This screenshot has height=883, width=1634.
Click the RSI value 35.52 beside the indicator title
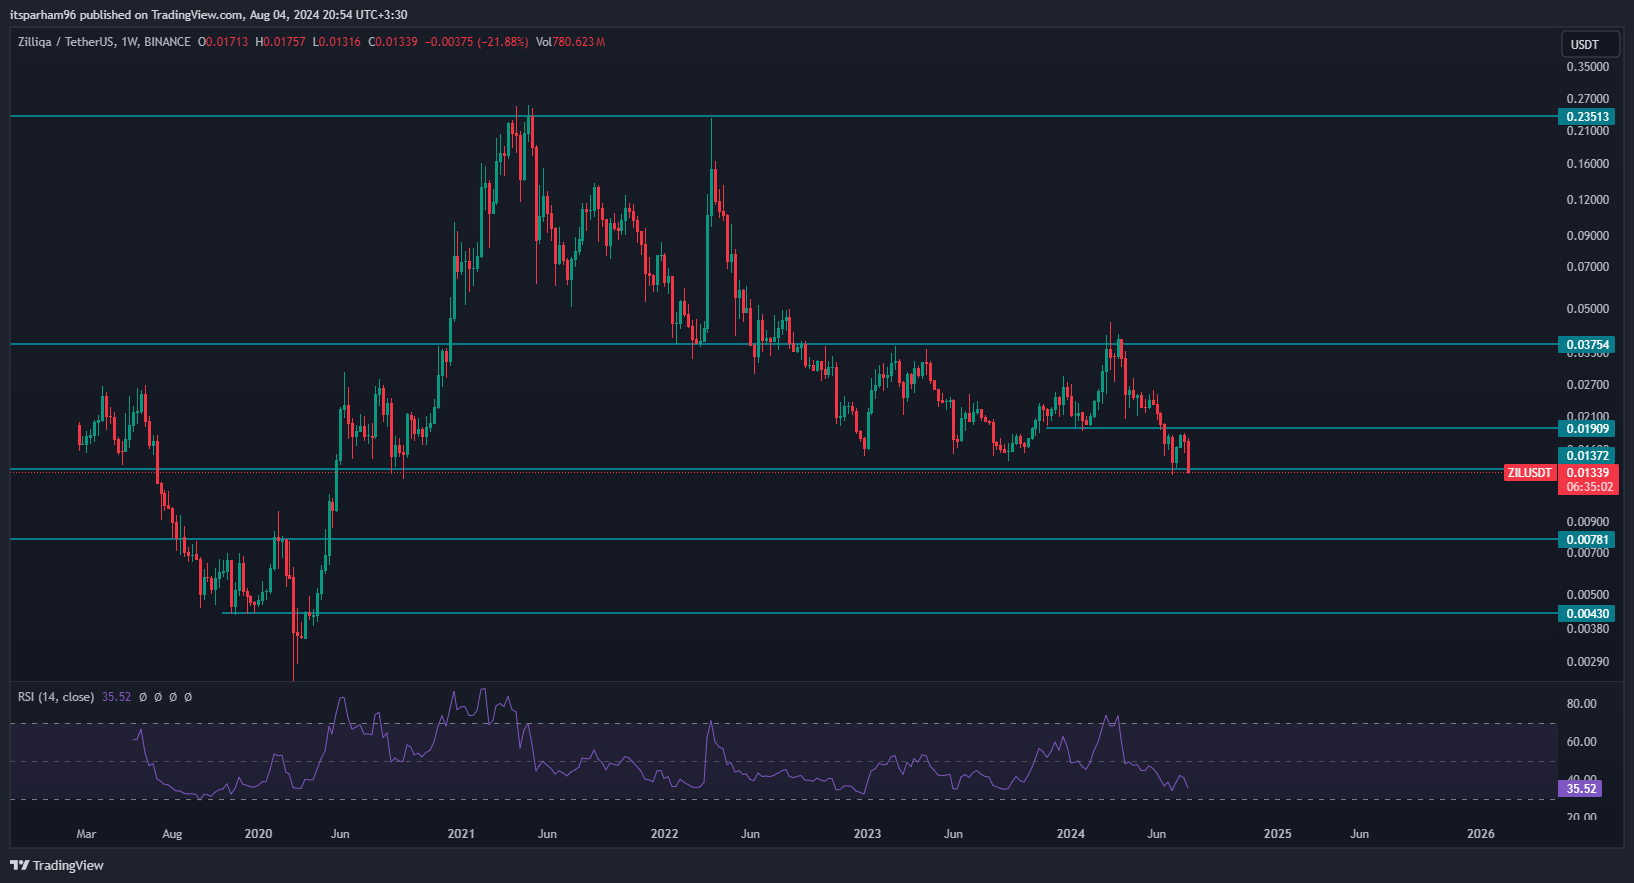click(x=116, y=697)
